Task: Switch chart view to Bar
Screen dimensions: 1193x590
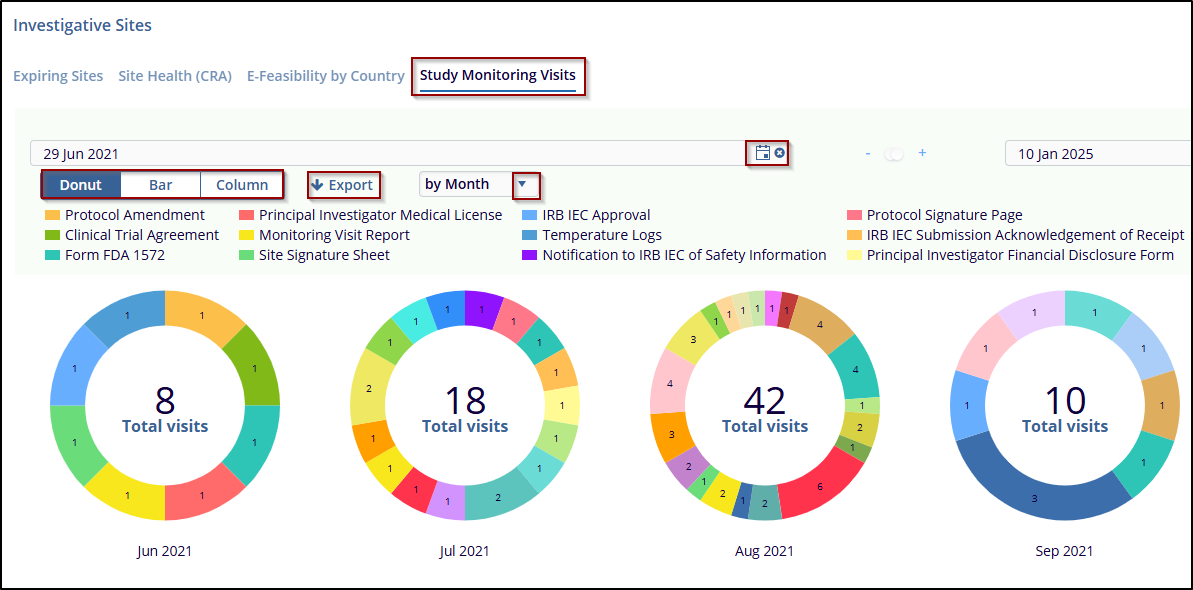Action: [160, 185]
